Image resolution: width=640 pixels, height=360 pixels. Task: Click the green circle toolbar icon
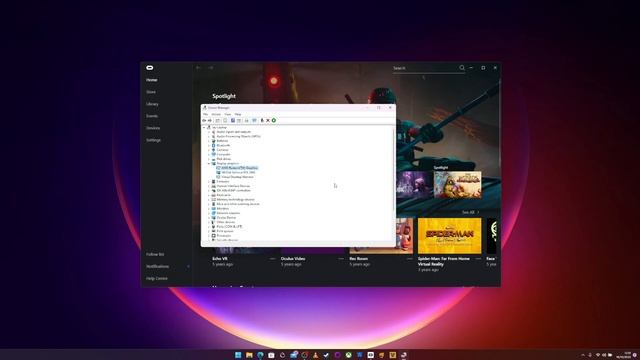[274, 120]
